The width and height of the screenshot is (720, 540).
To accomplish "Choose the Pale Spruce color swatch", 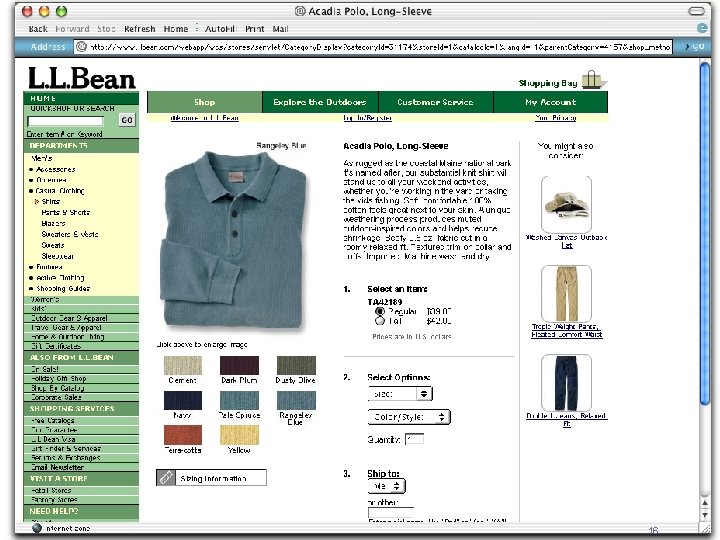I will 239,400.
